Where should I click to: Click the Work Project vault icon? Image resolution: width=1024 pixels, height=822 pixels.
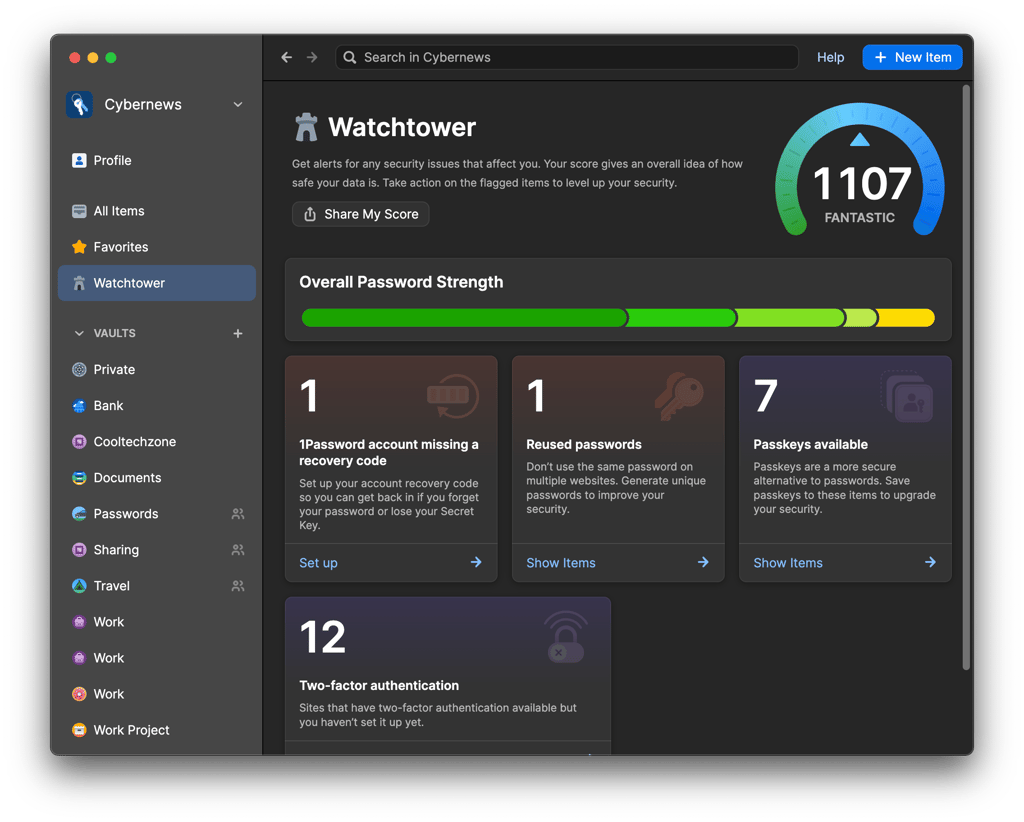[x=79, y=730]
